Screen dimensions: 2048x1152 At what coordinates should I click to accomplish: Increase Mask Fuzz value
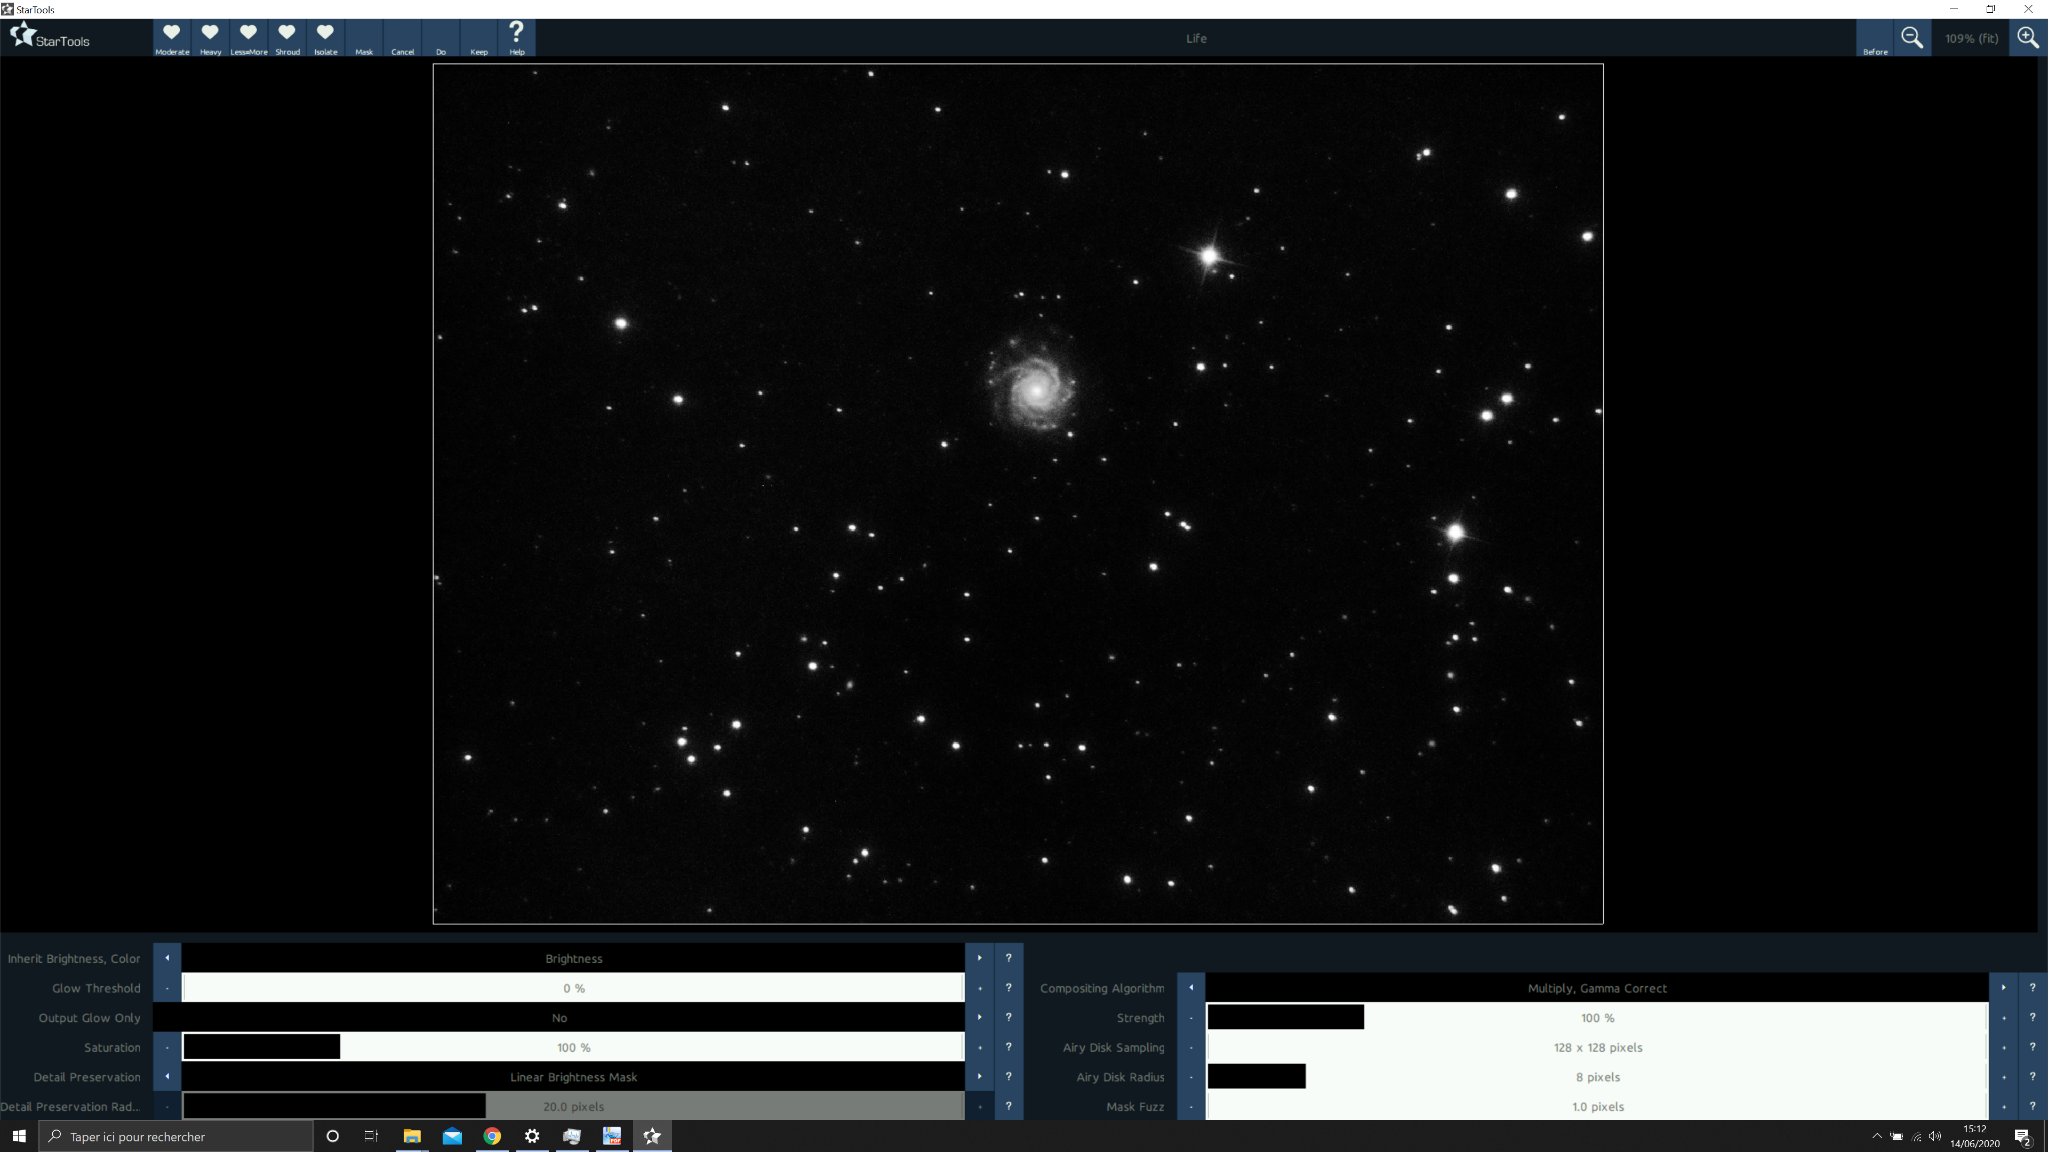(x=2003, y=1106)
